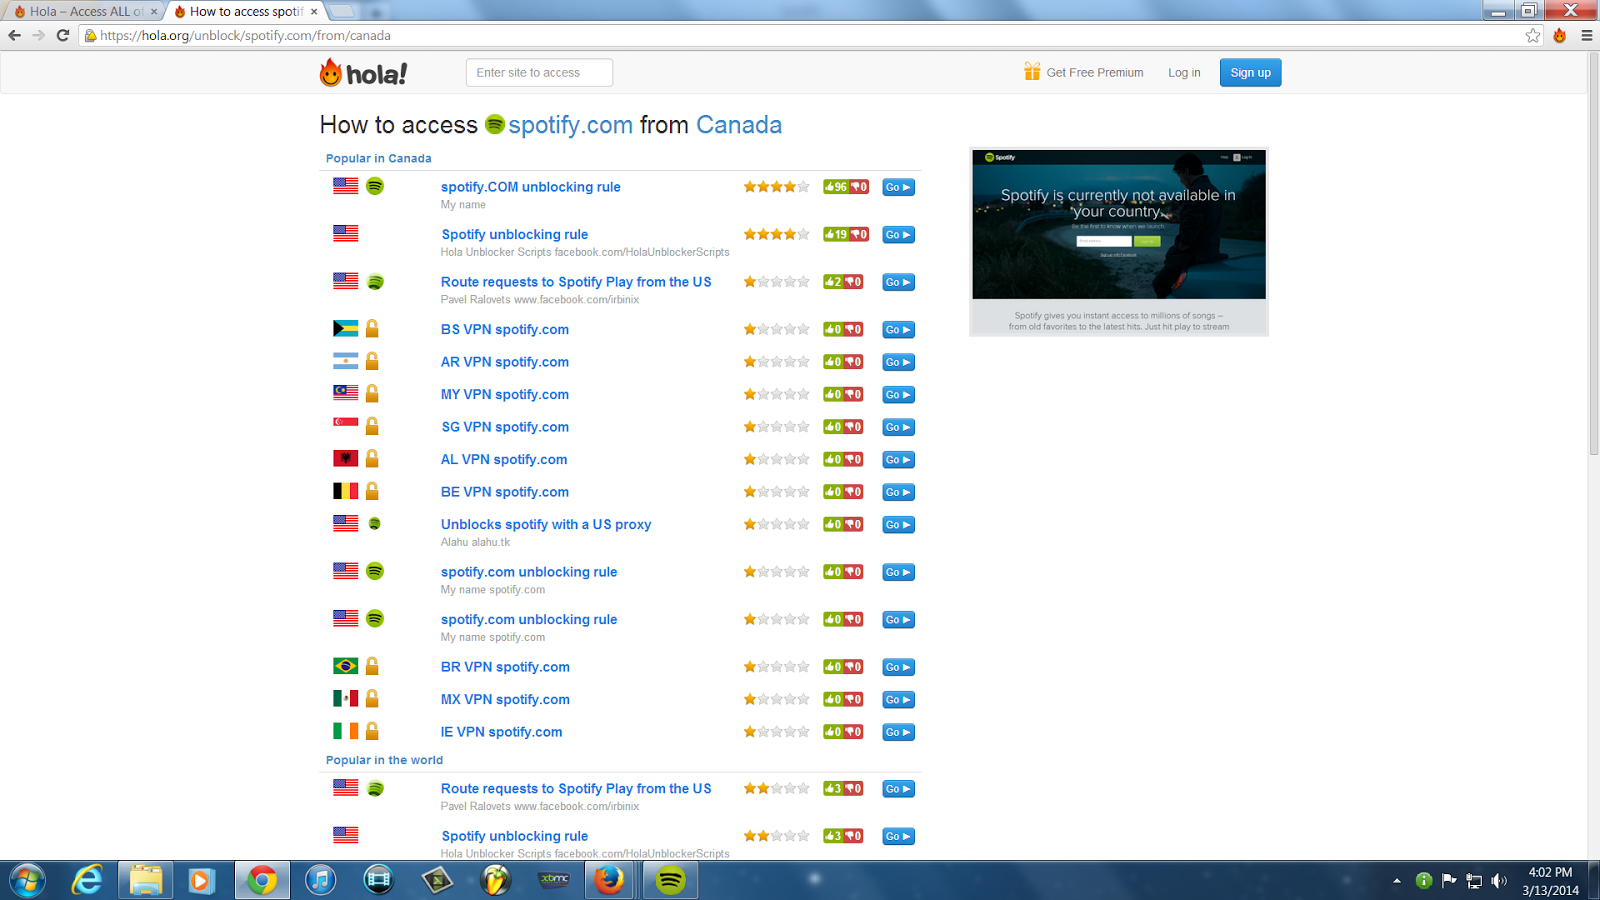Thumbs down the SG VPN spotify.com rule
The height and width of the screenshot is (900, 1600).
pyautogui.click(x=853, y=427)
